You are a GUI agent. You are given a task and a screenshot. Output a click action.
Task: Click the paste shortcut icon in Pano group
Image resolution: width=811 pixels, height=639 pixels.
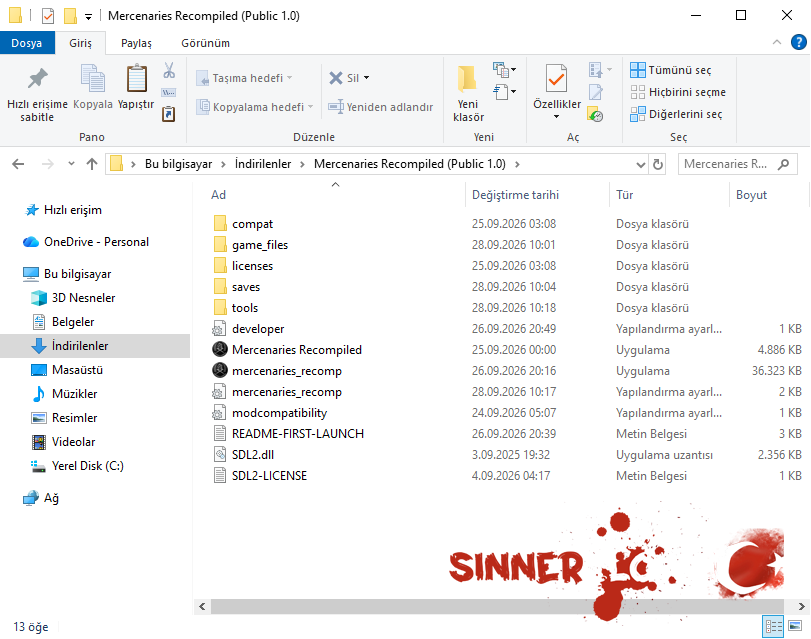169,114
